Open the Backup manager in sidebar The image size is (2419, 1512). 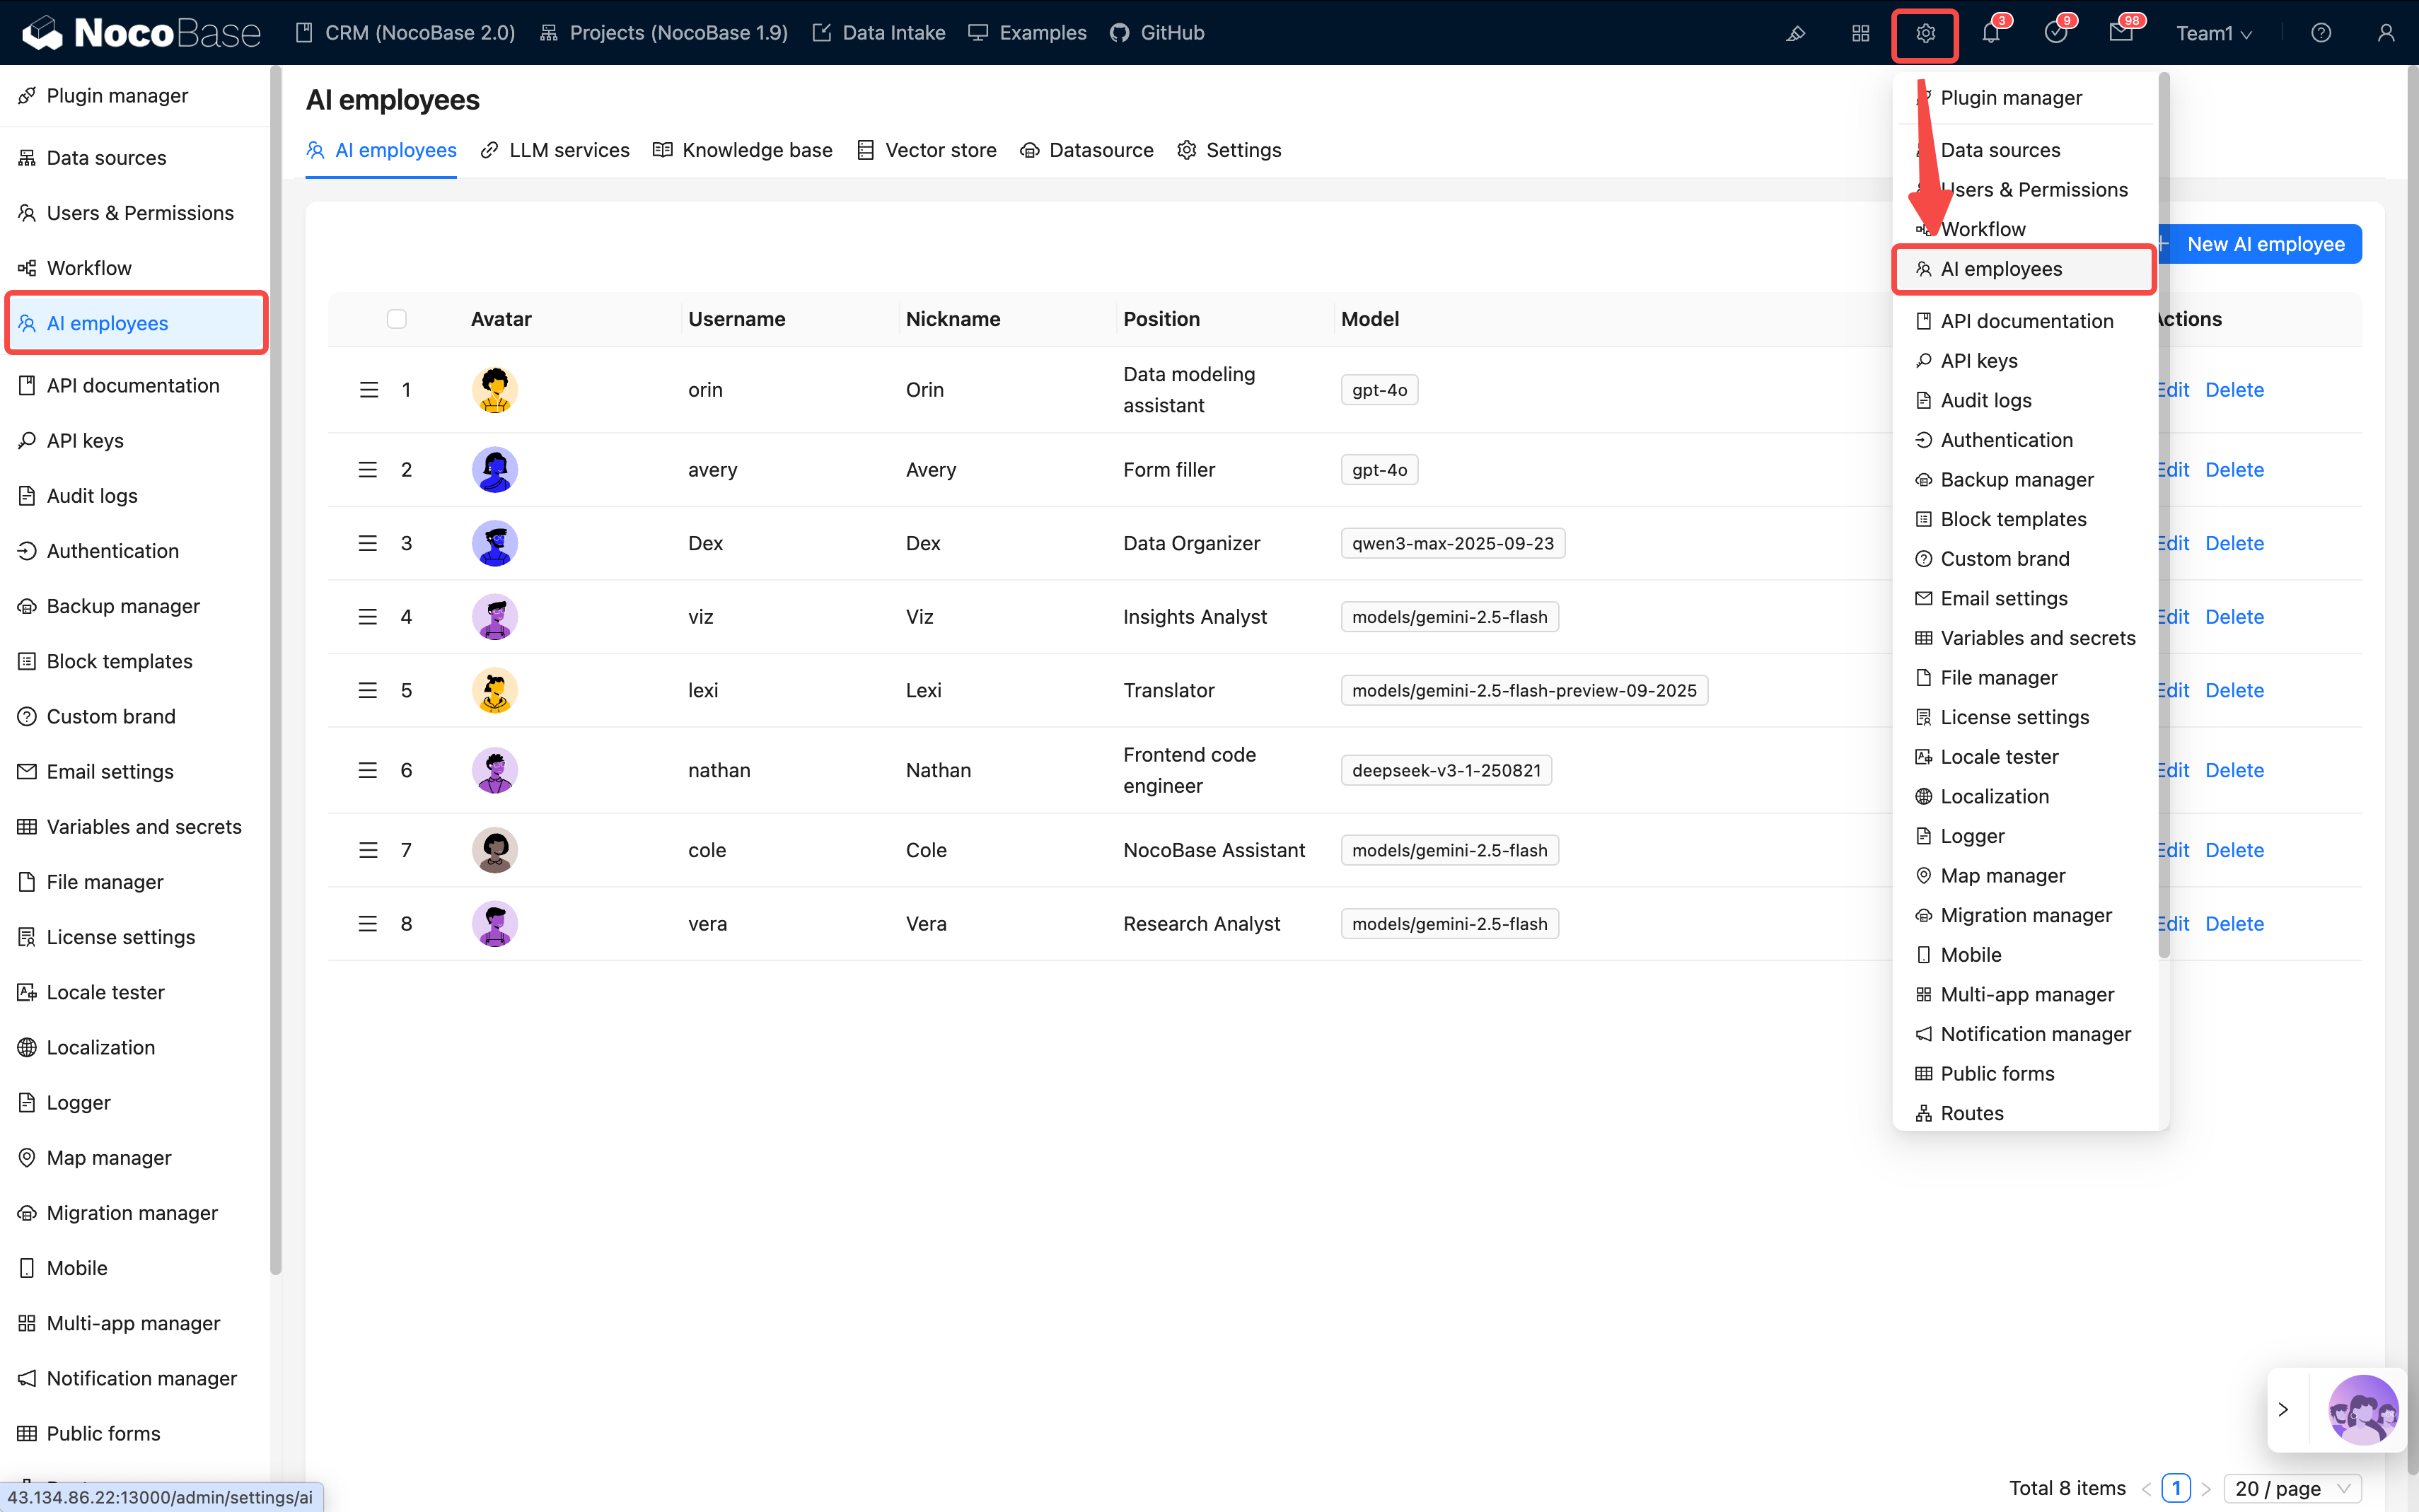tap(123, 605)
